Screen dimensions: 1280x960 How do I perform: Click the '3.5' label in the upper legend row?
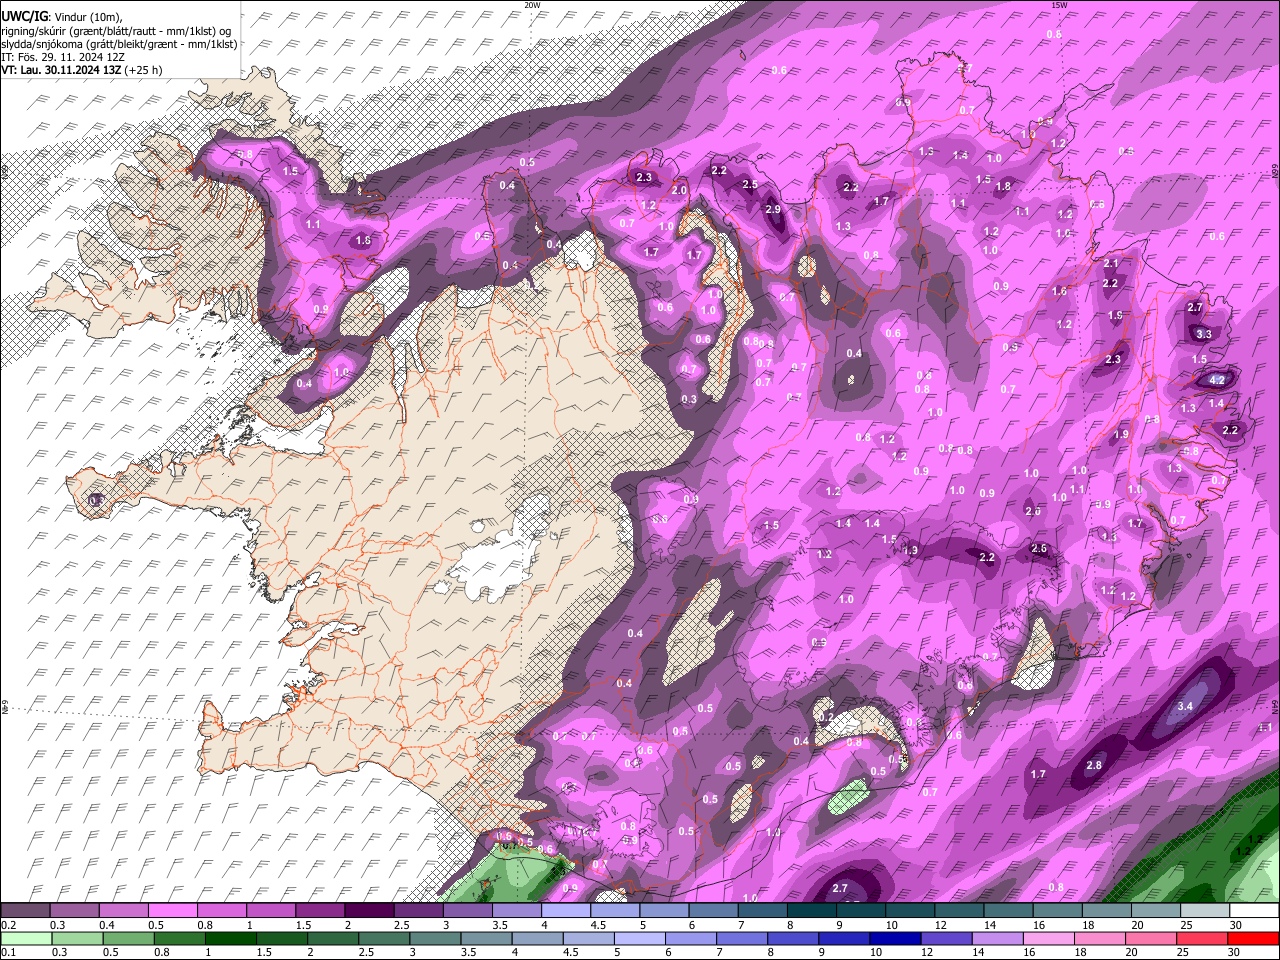(500, 925)
